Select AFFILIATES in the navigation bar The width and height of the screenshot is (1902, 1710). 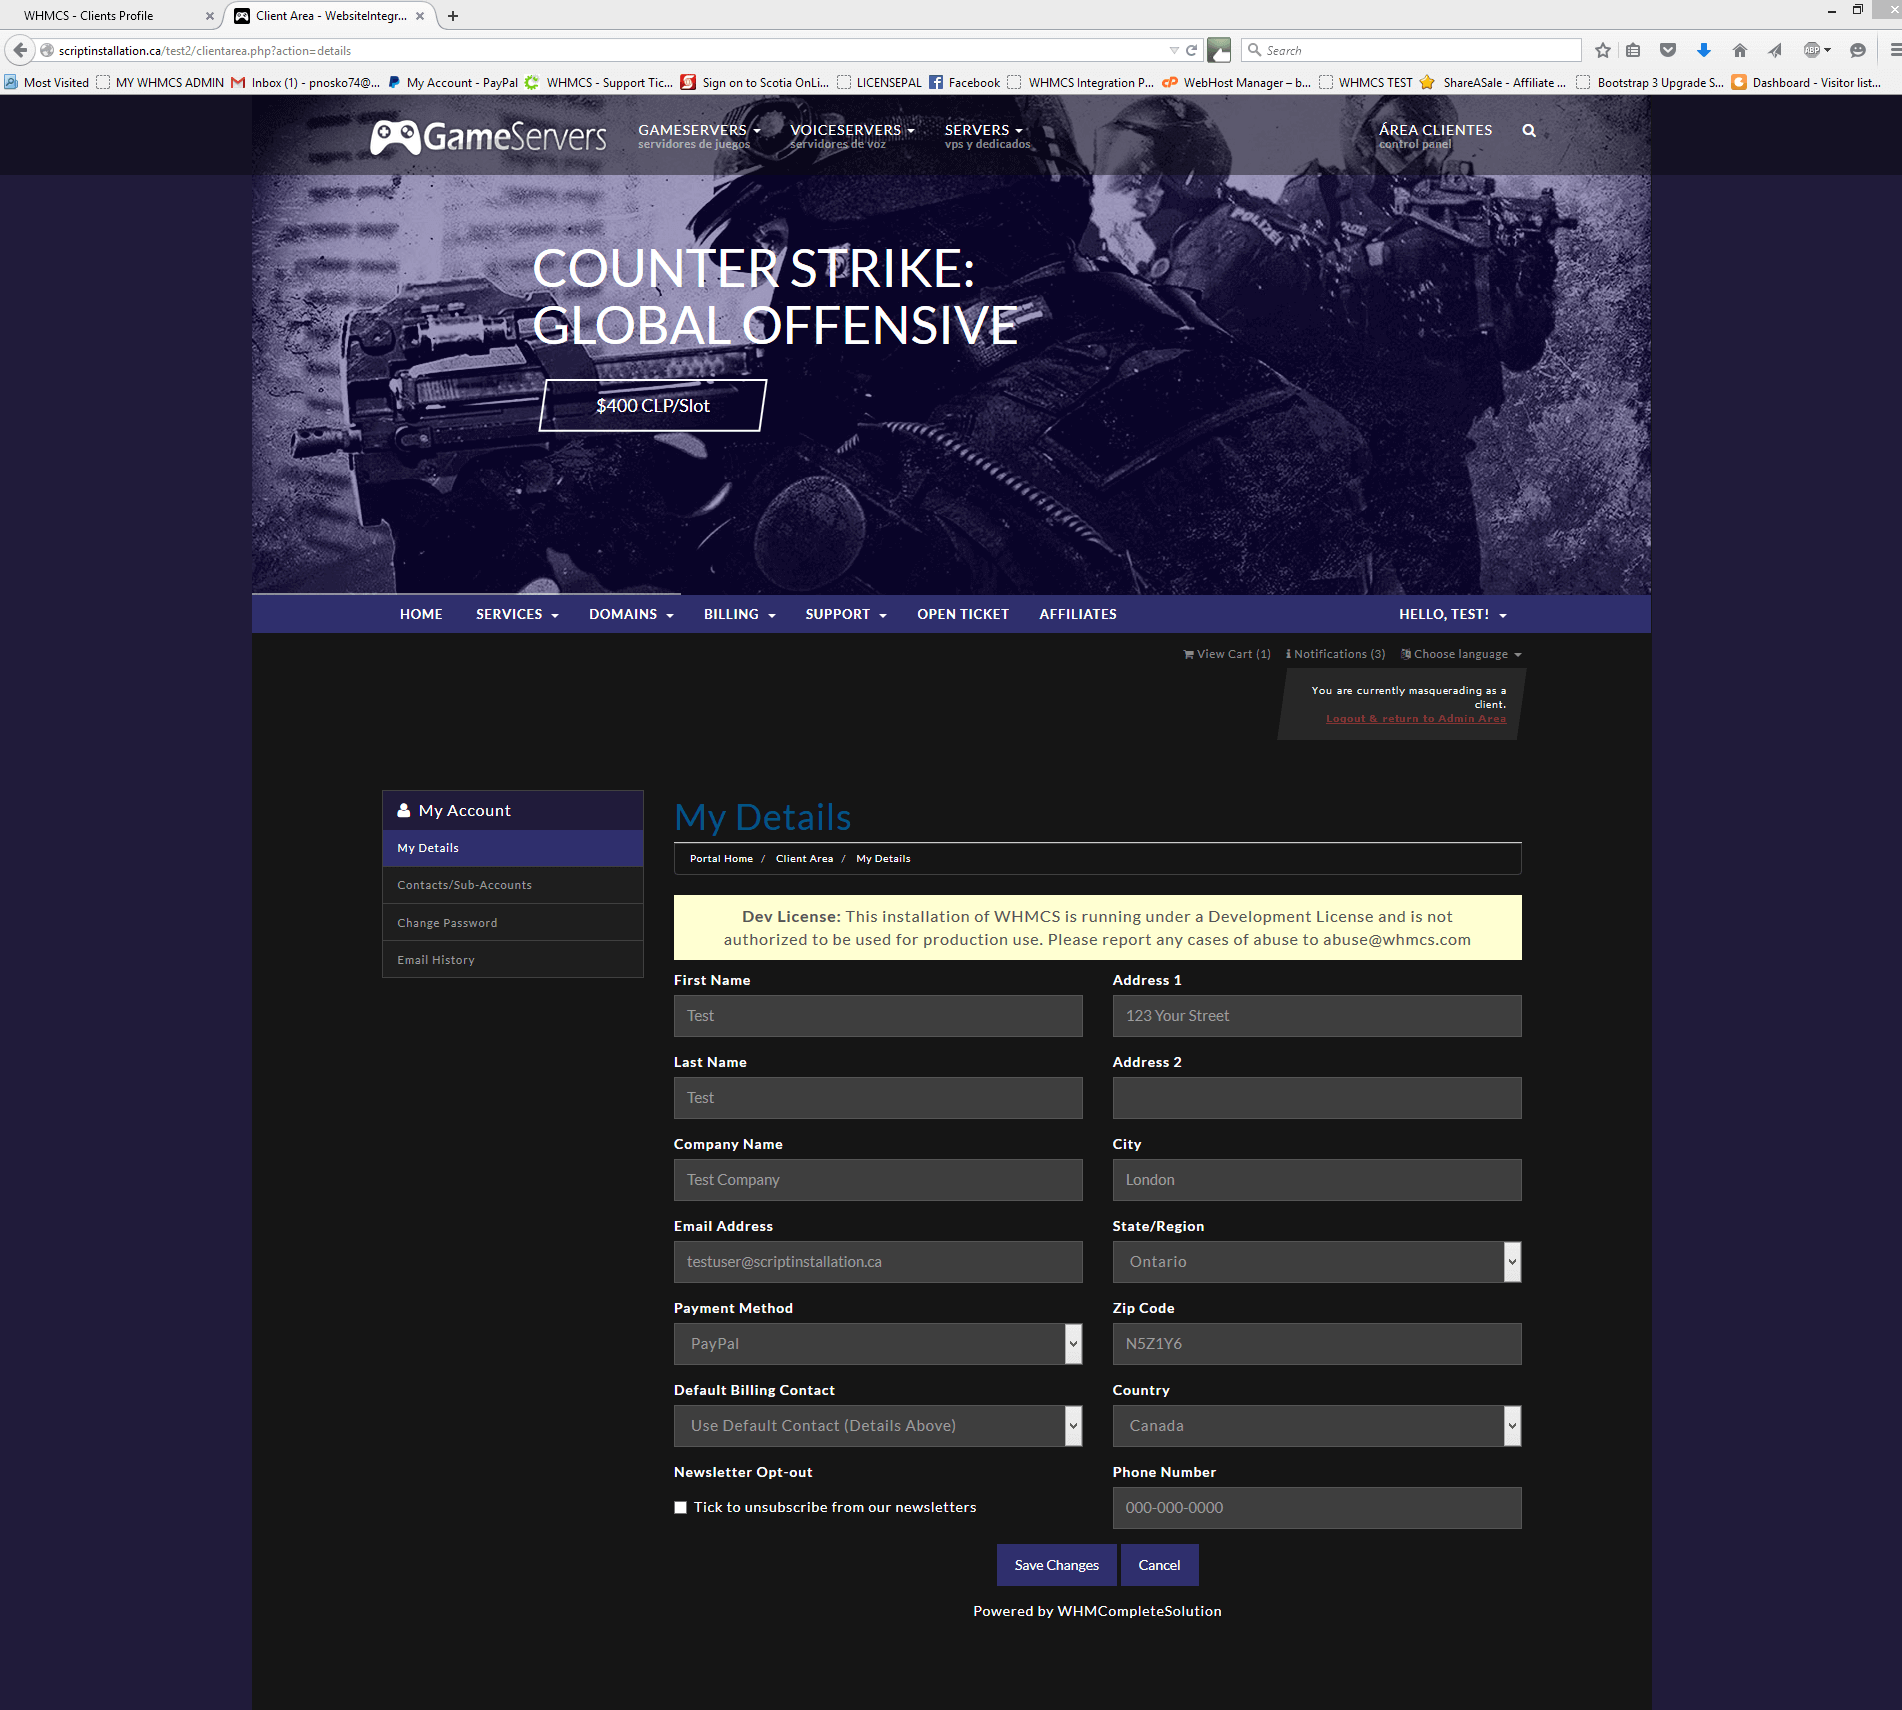tap(1078, 614)
